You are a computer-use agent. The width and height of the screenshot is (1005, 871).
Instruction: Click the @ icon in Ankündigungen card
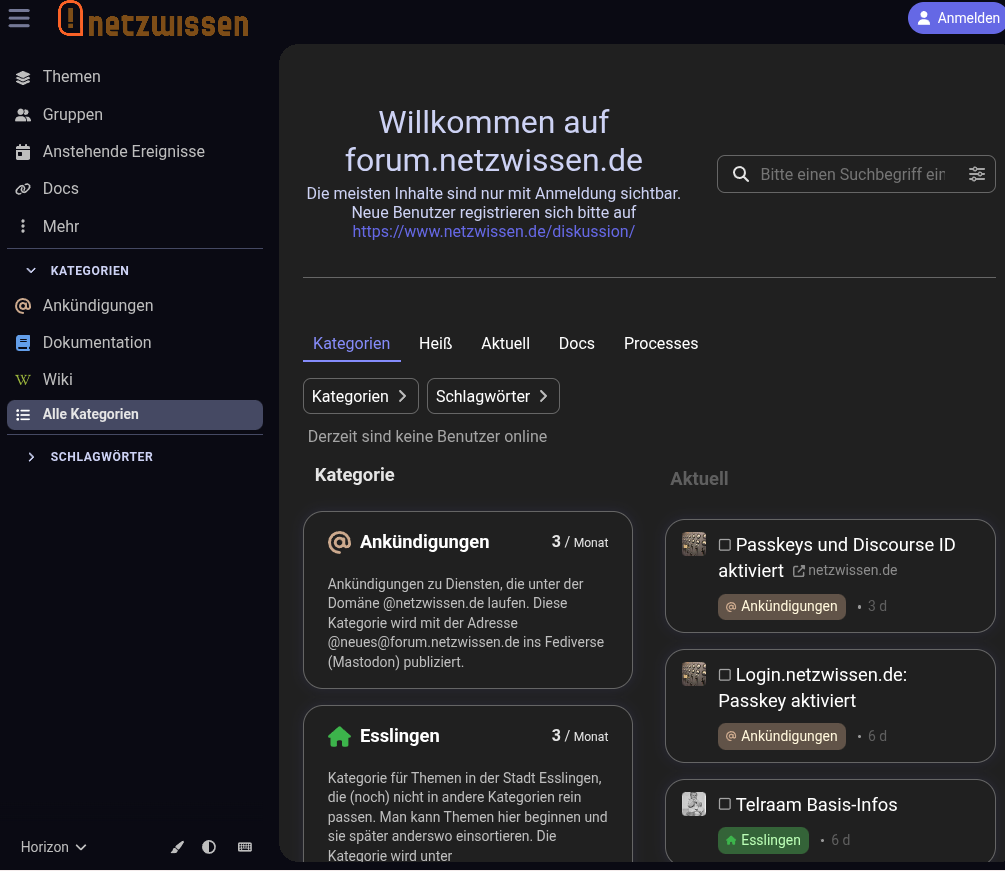tap(339, 542)
